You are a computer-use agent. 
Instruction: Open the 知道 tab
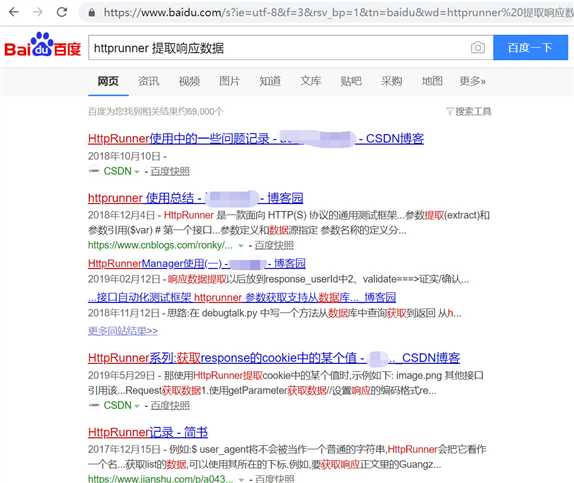270,81
